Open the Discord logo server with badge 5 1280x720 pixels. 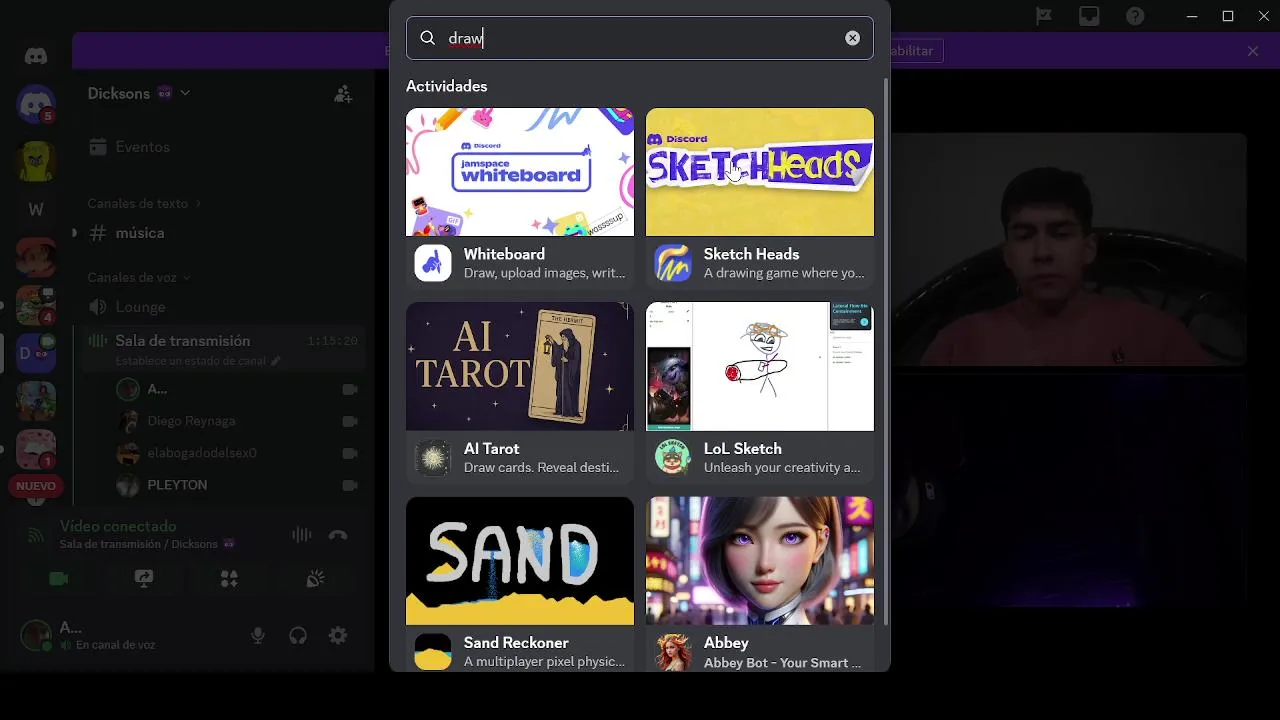click(36, 104)
